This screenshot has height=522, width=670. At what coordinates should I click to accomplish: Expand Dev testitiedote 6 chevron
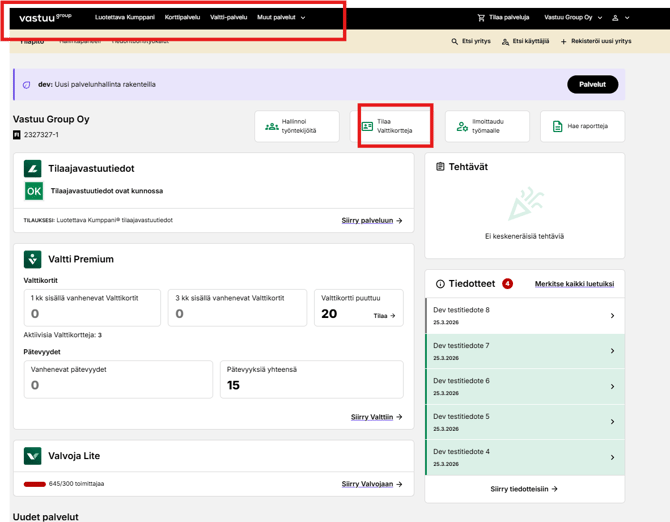612,387
